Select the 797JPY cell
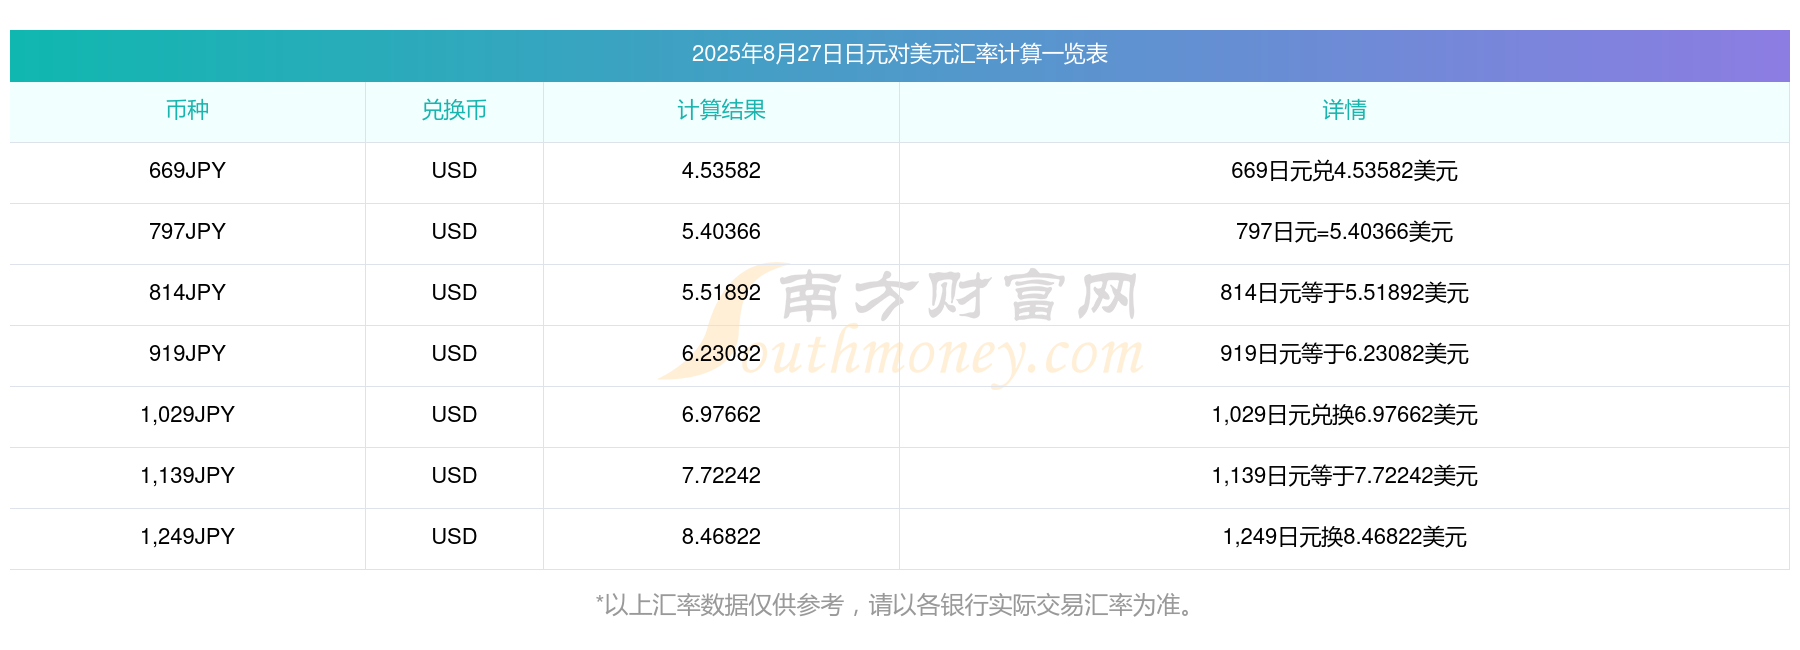Screen dimensions: 1800x650 [x=187, y=232]
